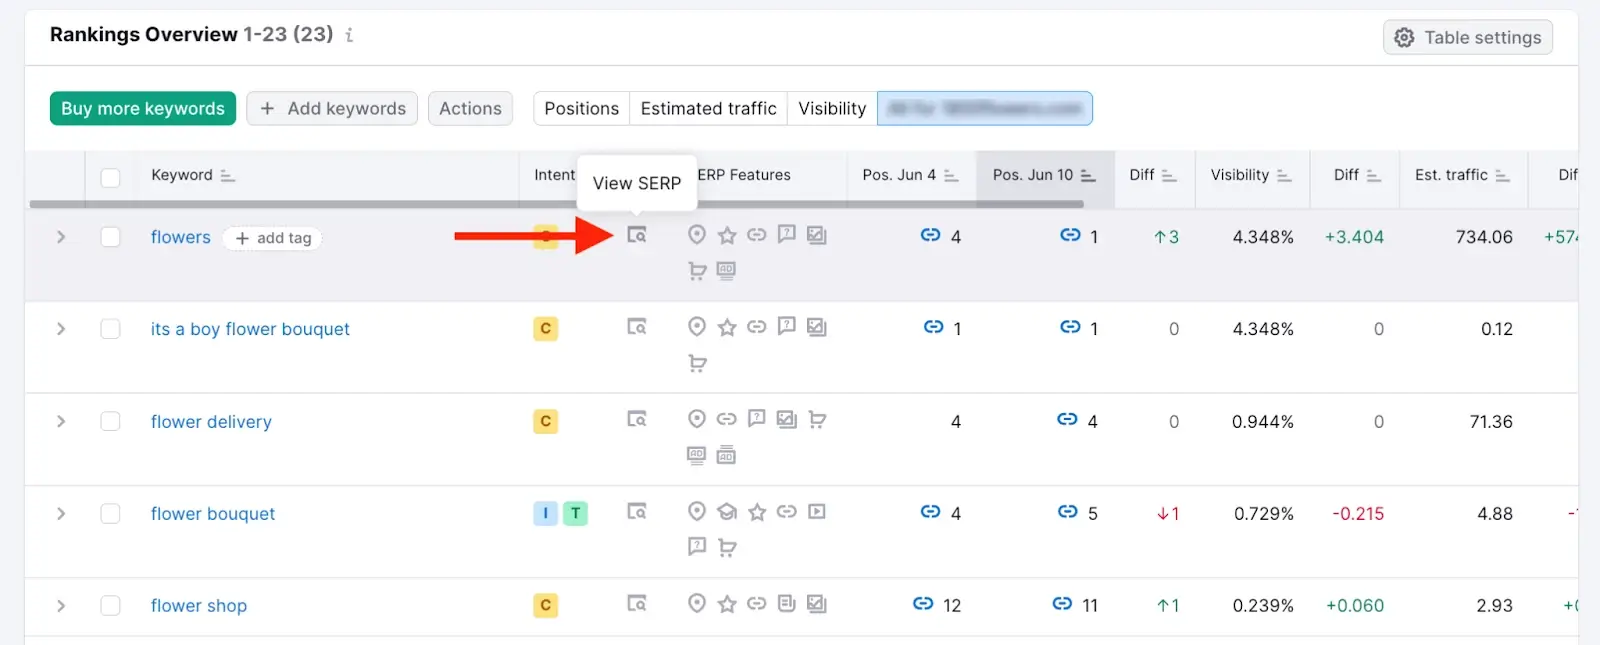Check the flowers keyword checkbox
The height and width of the screenshot is (645, 1600).
point(110,237)
